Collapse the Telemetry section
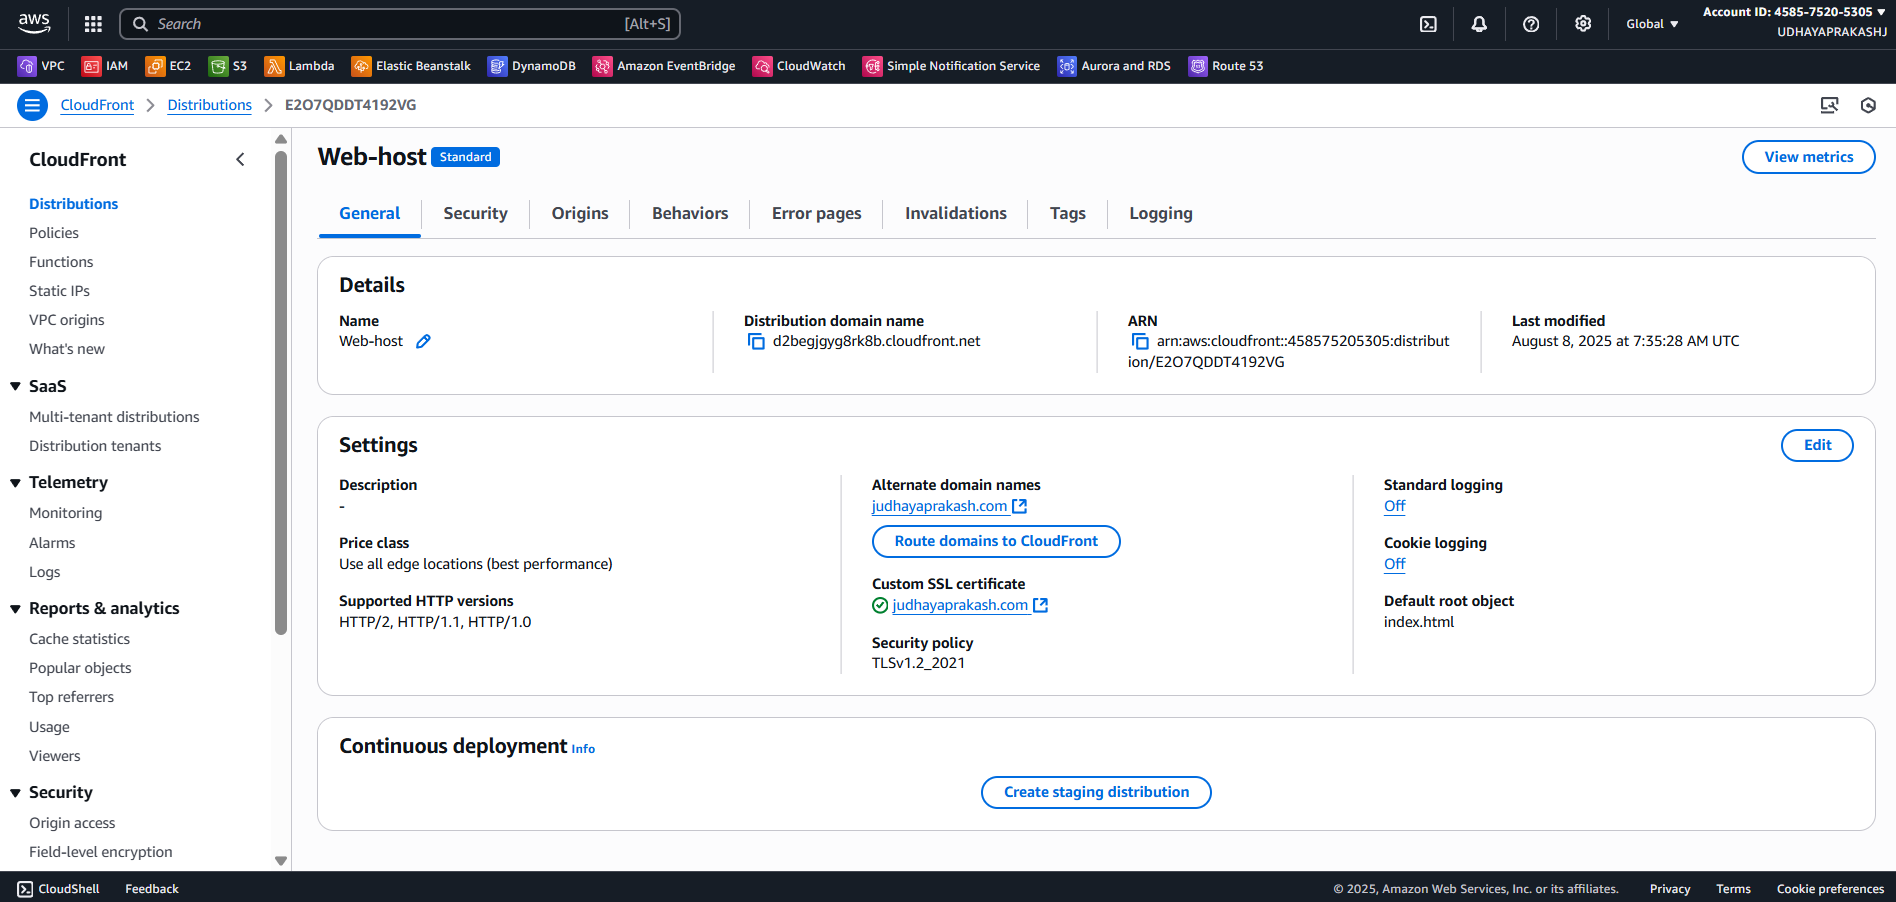The image size is (1896, 902). 15,483
